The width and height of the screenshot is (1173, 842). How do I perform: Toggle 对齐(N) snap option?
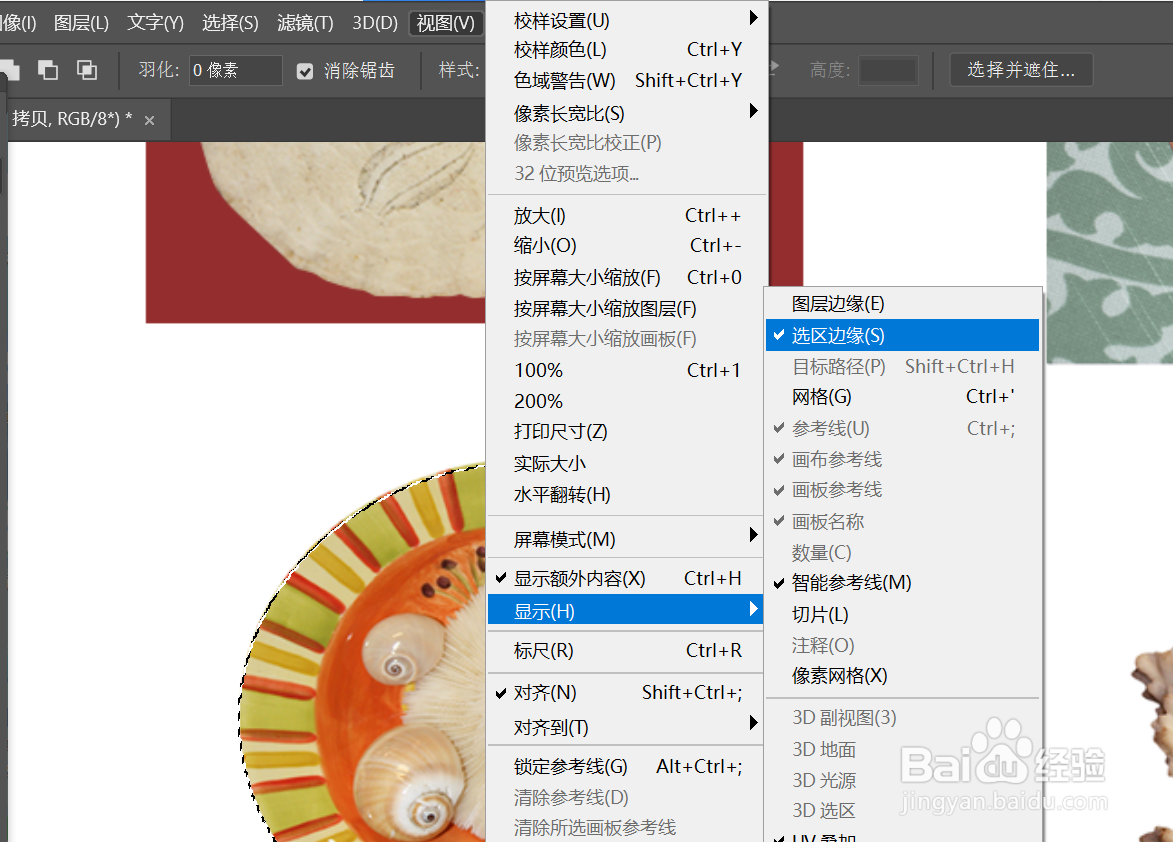[626, 692]
